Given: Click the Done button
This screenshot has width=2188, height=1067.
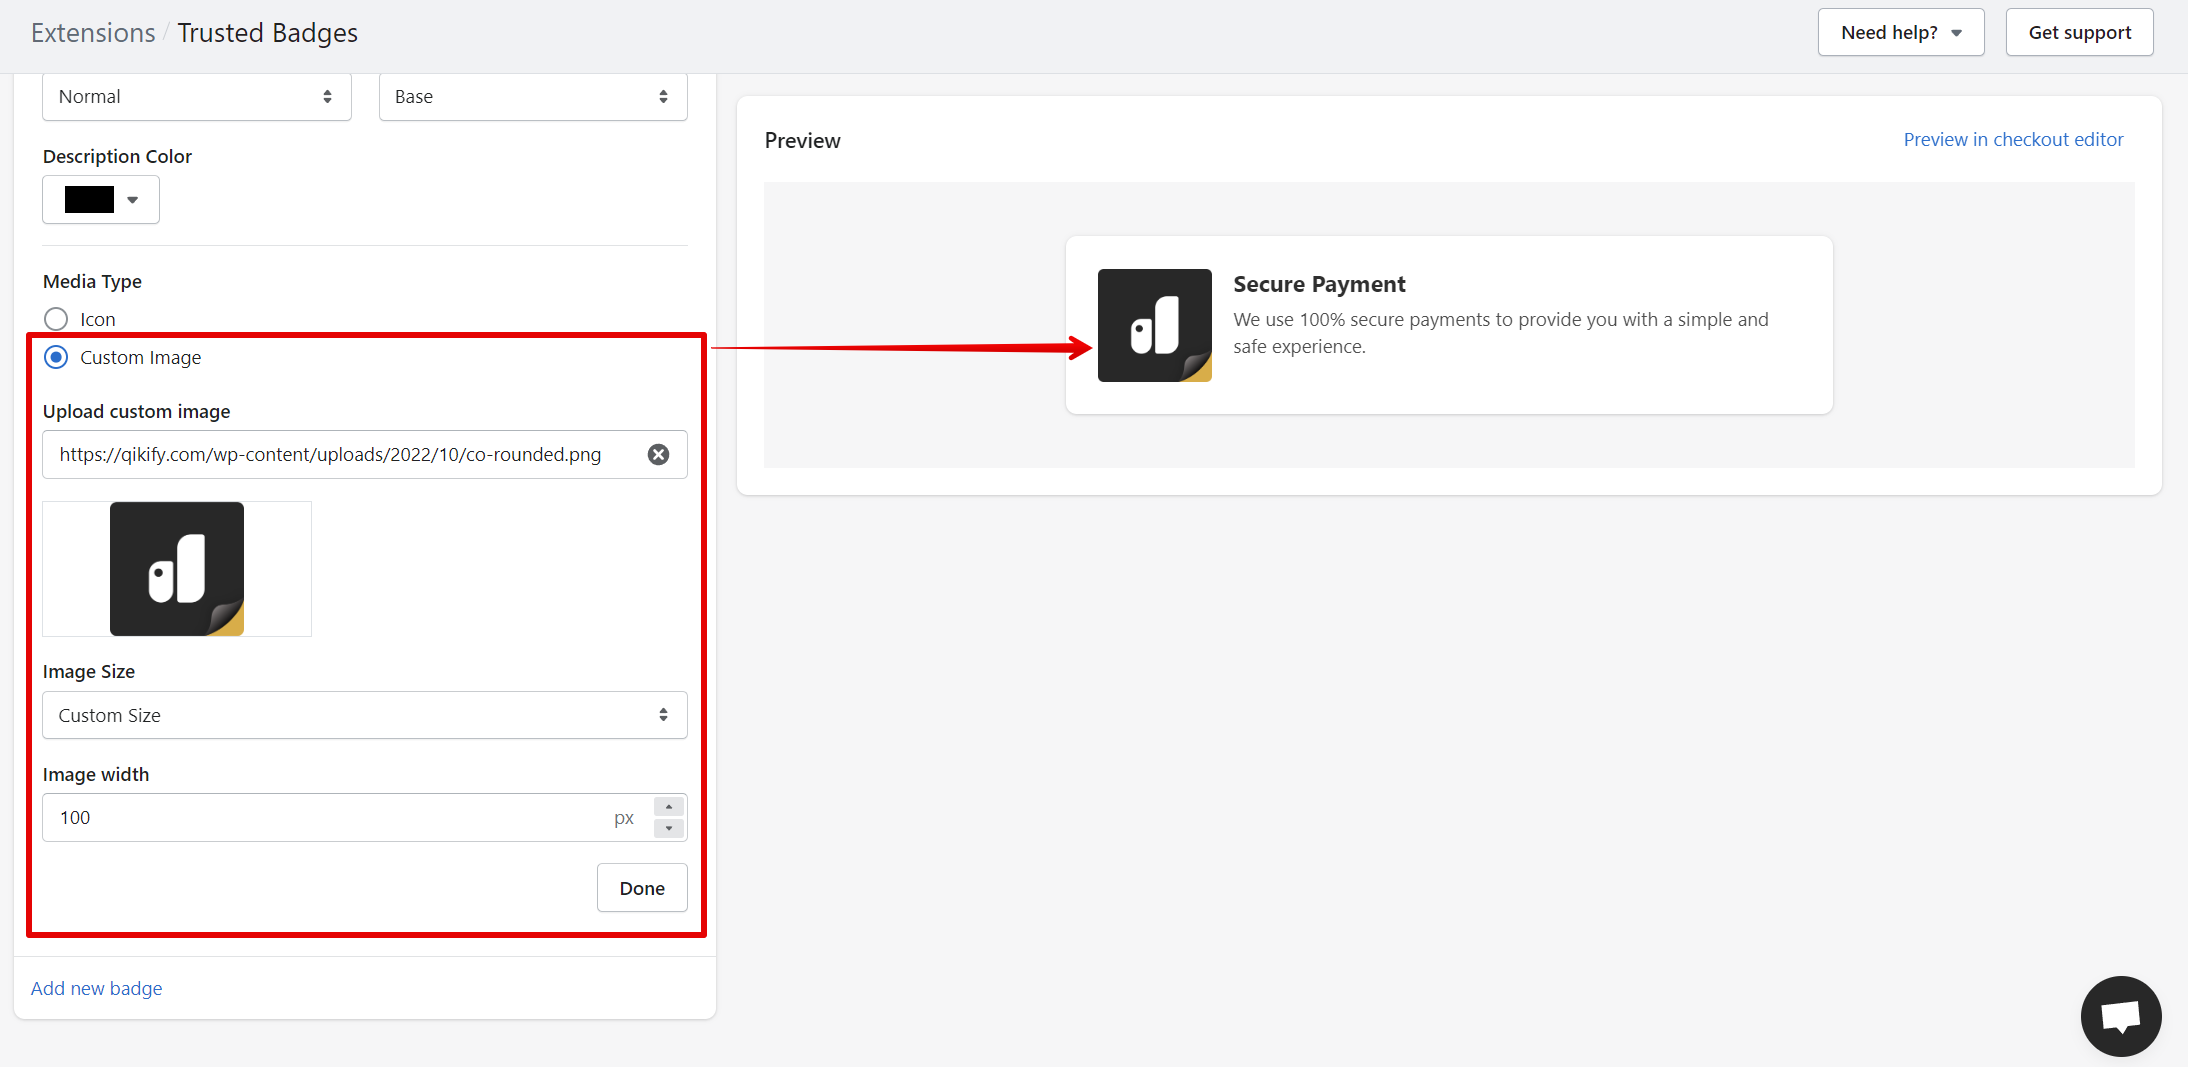Looking at the screenshot, I should point(642,888).
